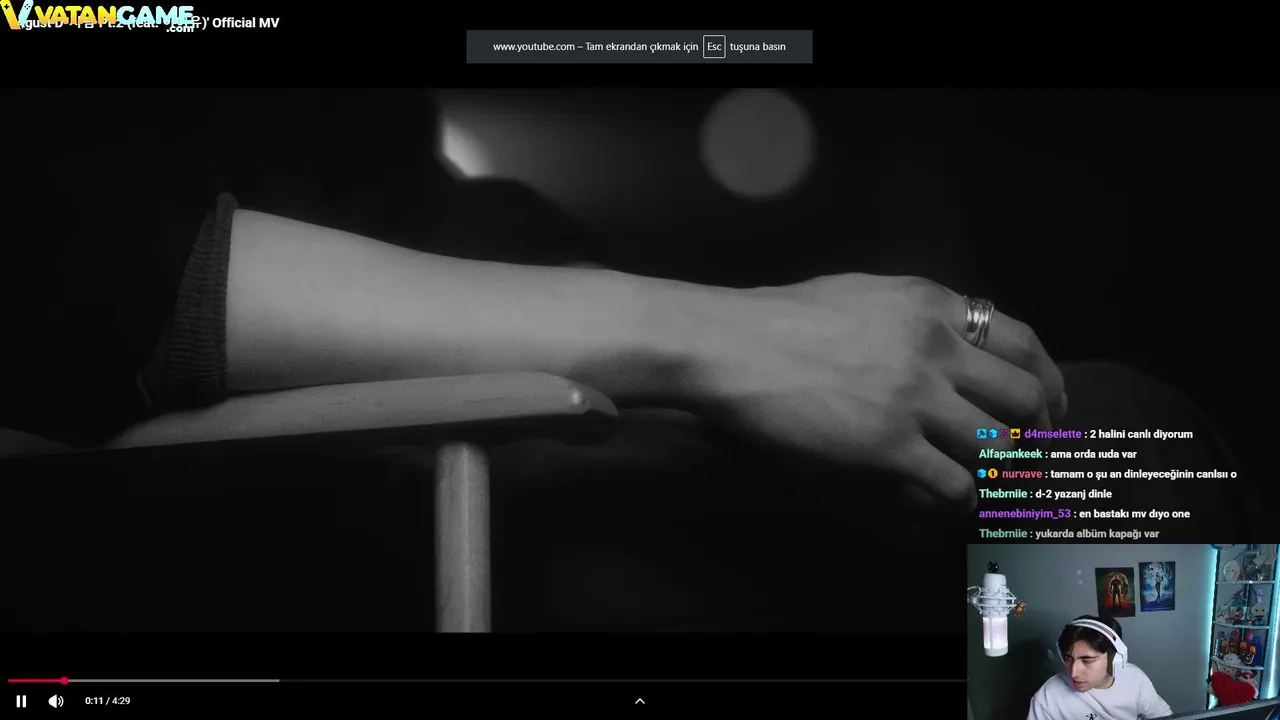Mute the video with the speaker icon
This screenshot has width=1280, height=720.
point(56,701)
